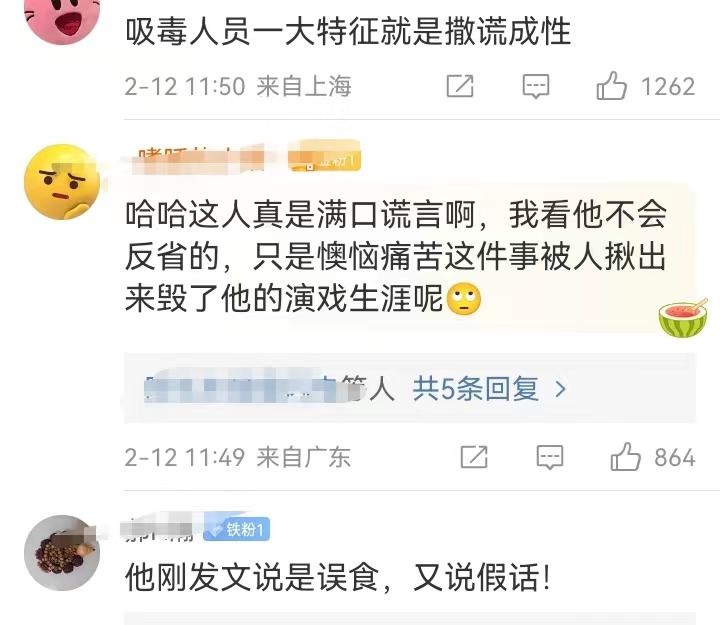
Task: Open the comment starting 哈哈这人真是满口谎言
Action: (x=396, y=256)
